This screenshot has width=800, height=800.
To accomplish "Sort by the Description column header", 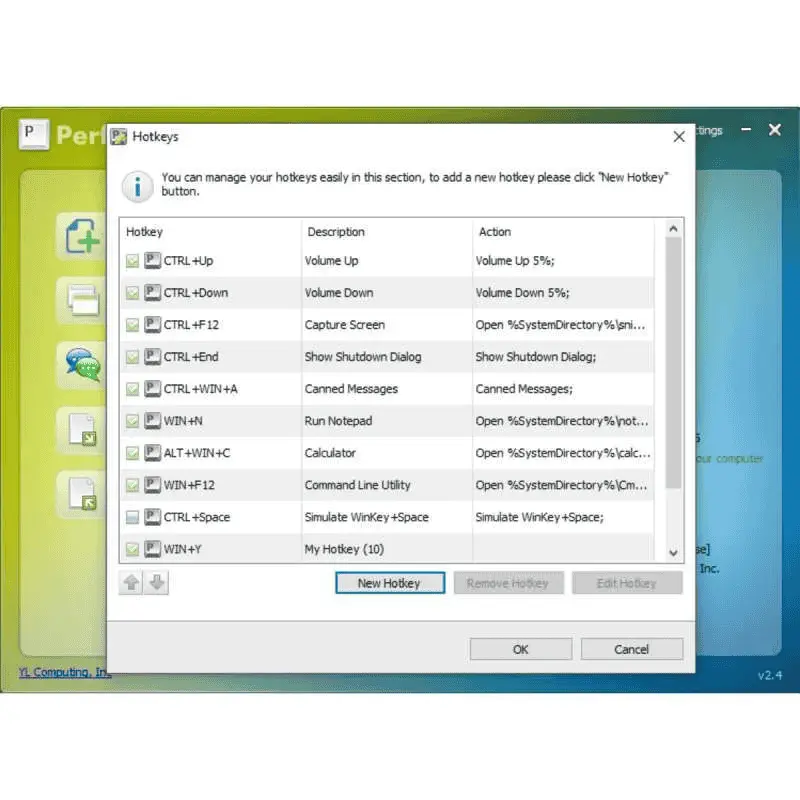I will click(387, 232).
